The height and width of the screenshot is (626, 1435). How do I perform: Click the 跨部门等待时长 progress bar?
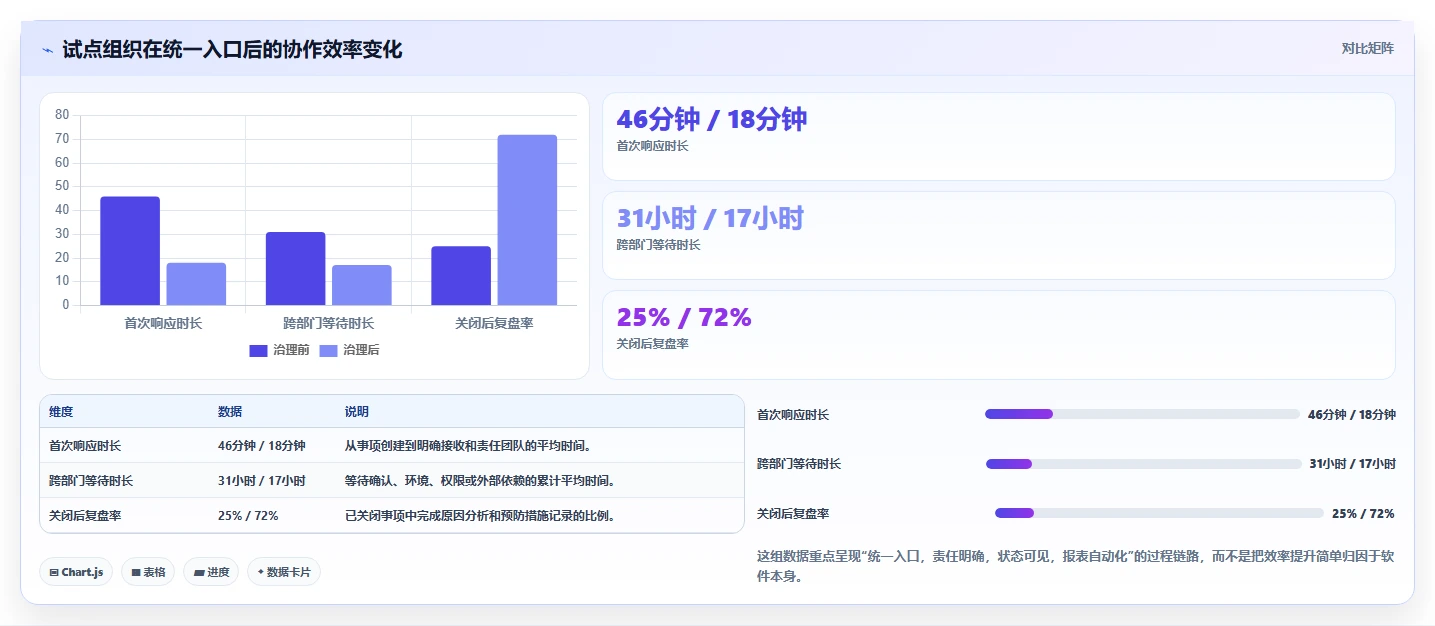(x=1144, y=464)
